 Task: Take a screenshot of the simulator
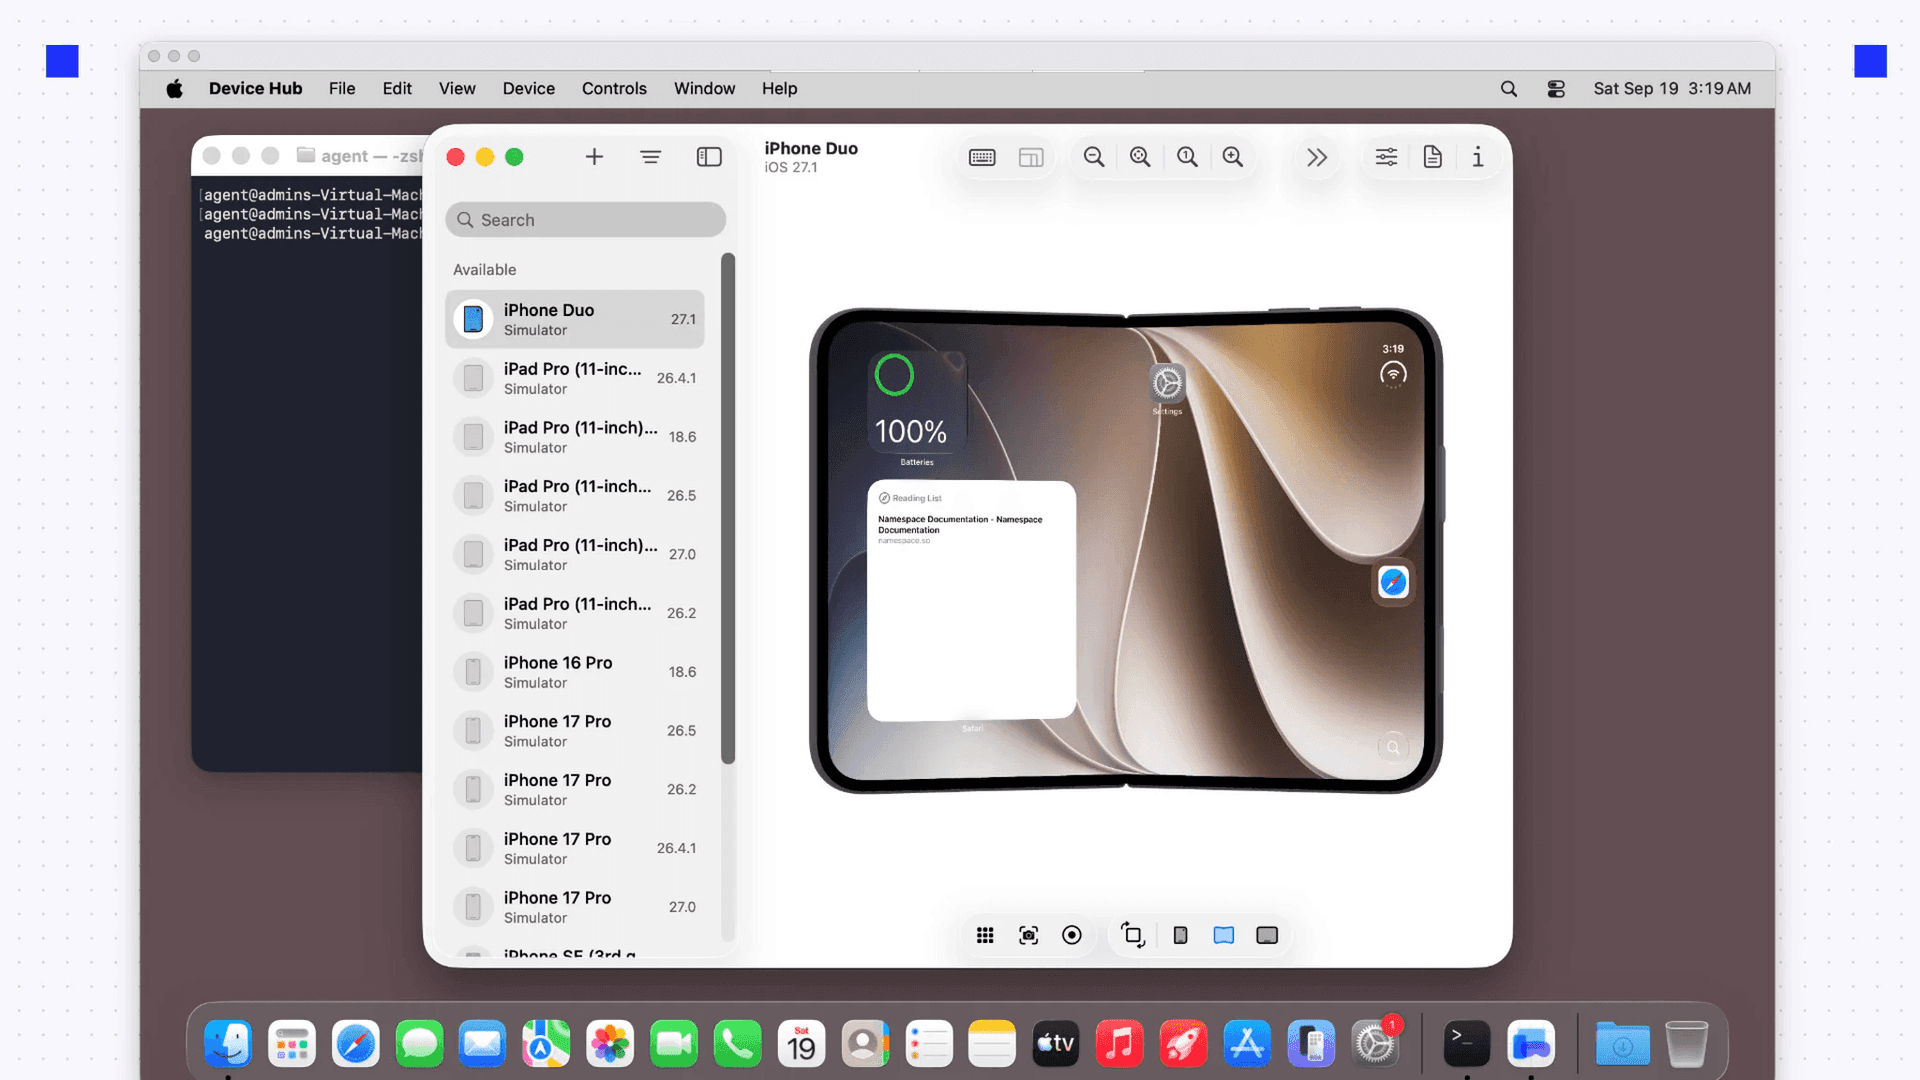click(x=1028, y=935)
